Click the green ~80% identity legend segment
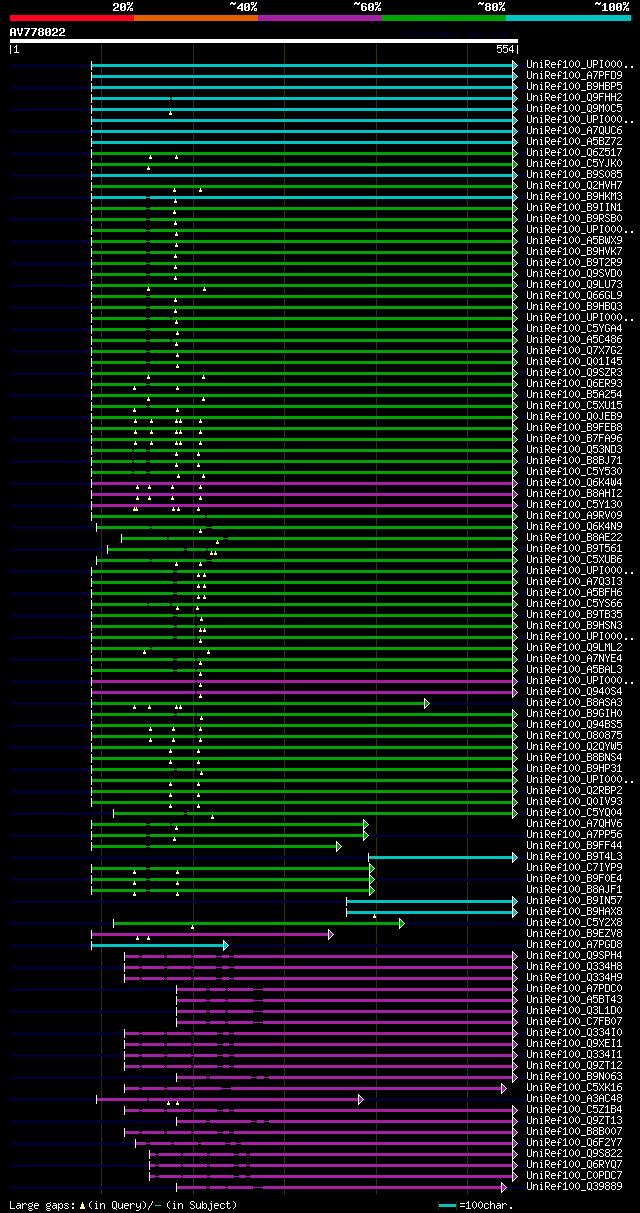Image resolution: width=640 pixels, height=1213 pixels. pos(444,18)
